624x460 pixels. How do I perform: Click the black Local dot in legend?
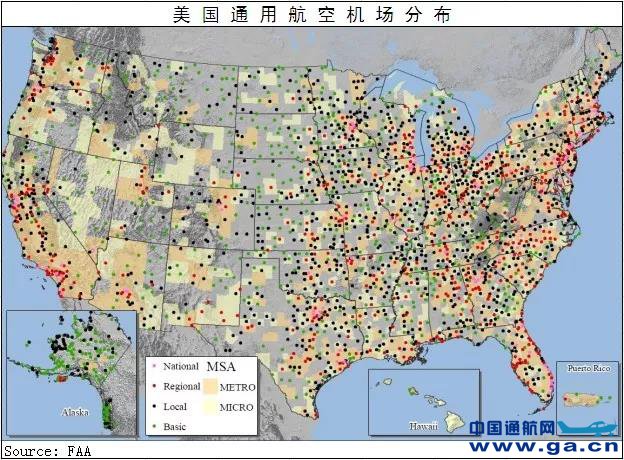[154, 407]
